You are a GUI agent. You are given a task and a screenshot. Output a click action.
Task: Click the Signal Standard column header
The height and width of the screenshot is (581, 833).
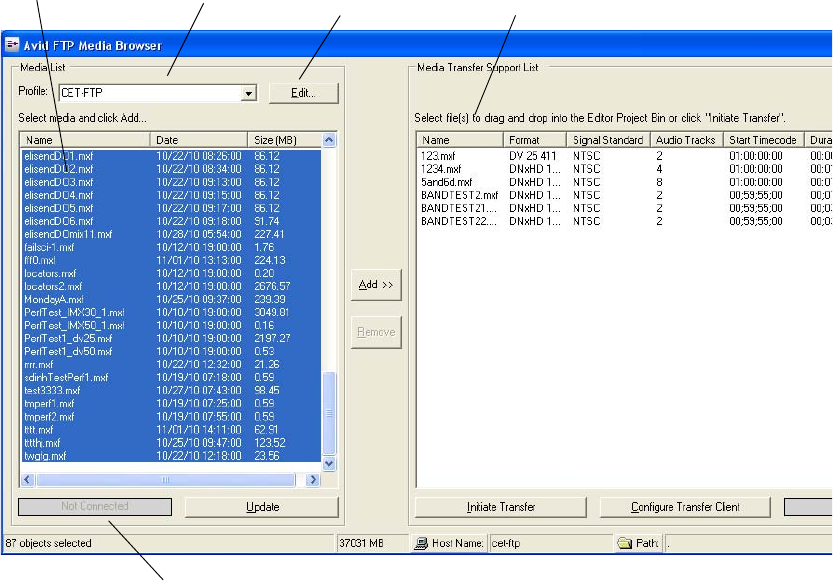click(608, 140)
